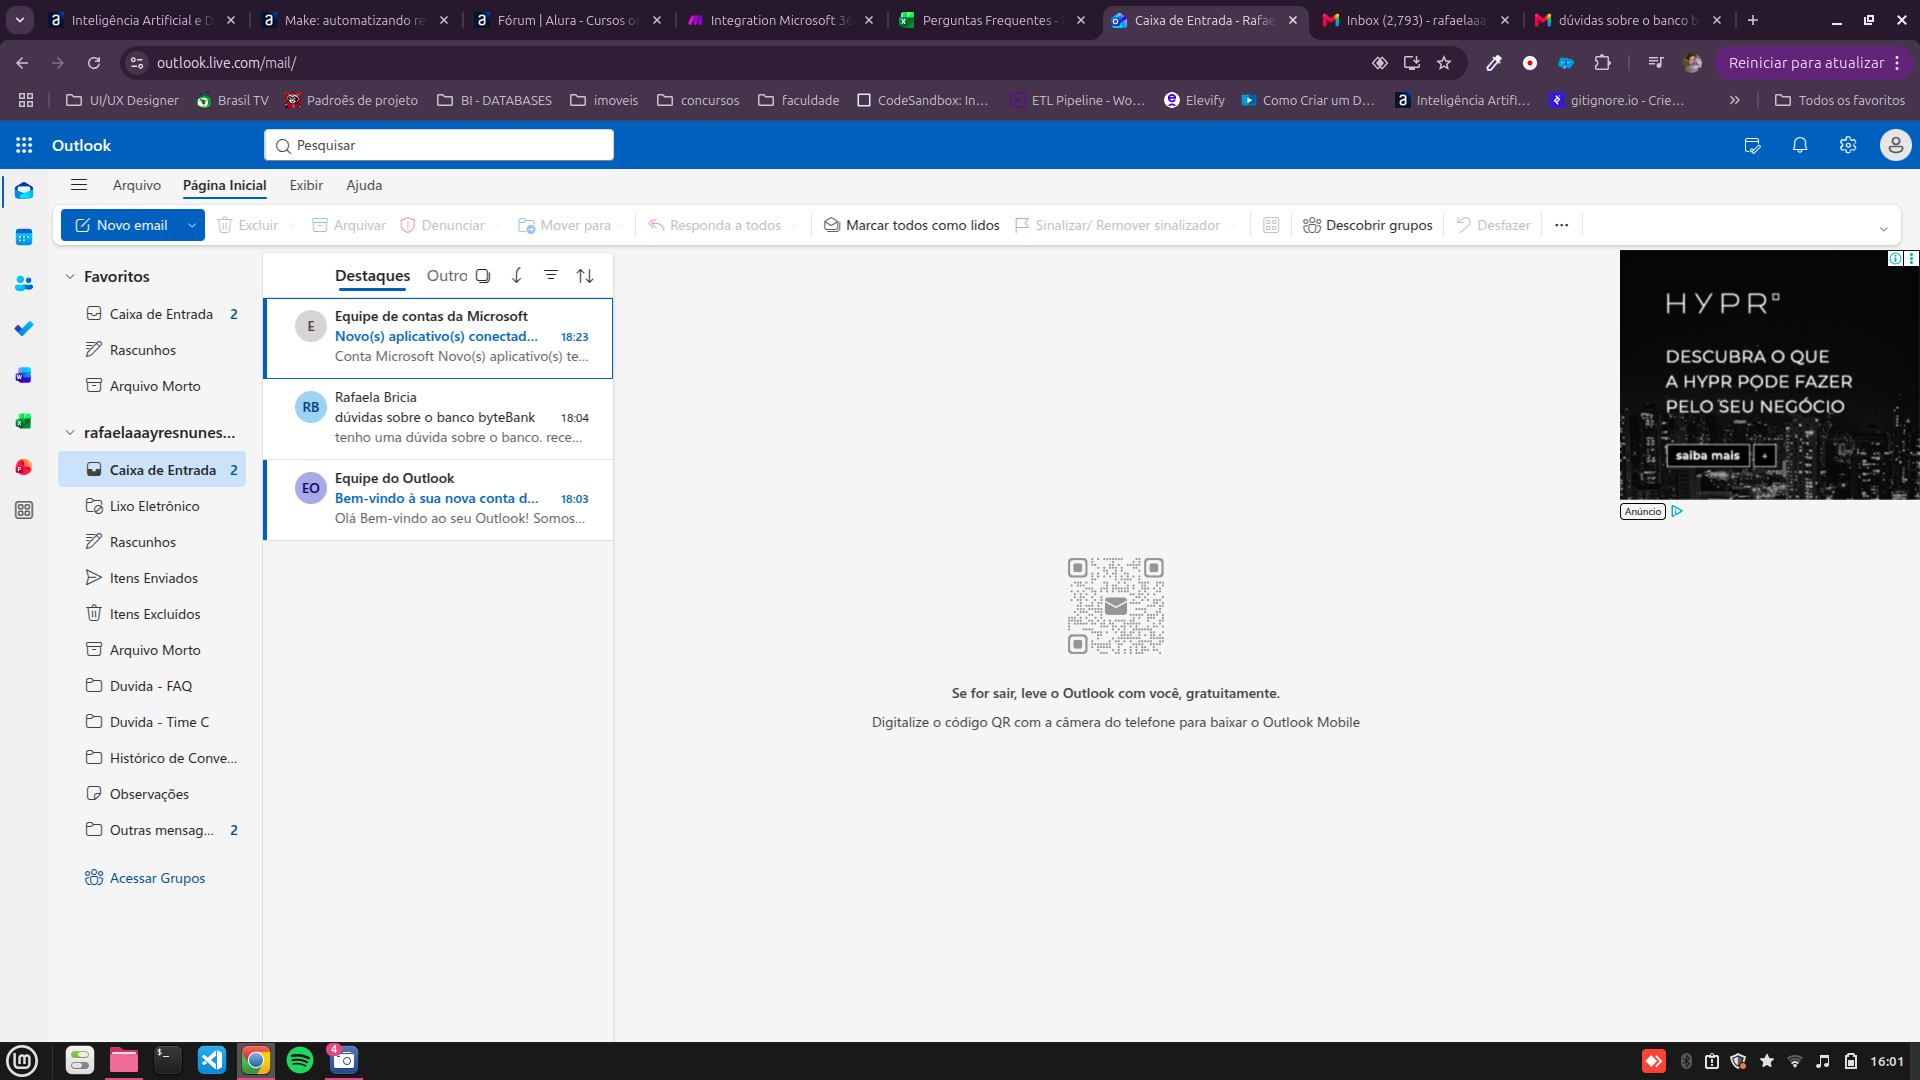Image resolution: width=1920 pixels, height=1080 pixels.
Task: Open notifications bell in Outlook header
Action: 1800,145
